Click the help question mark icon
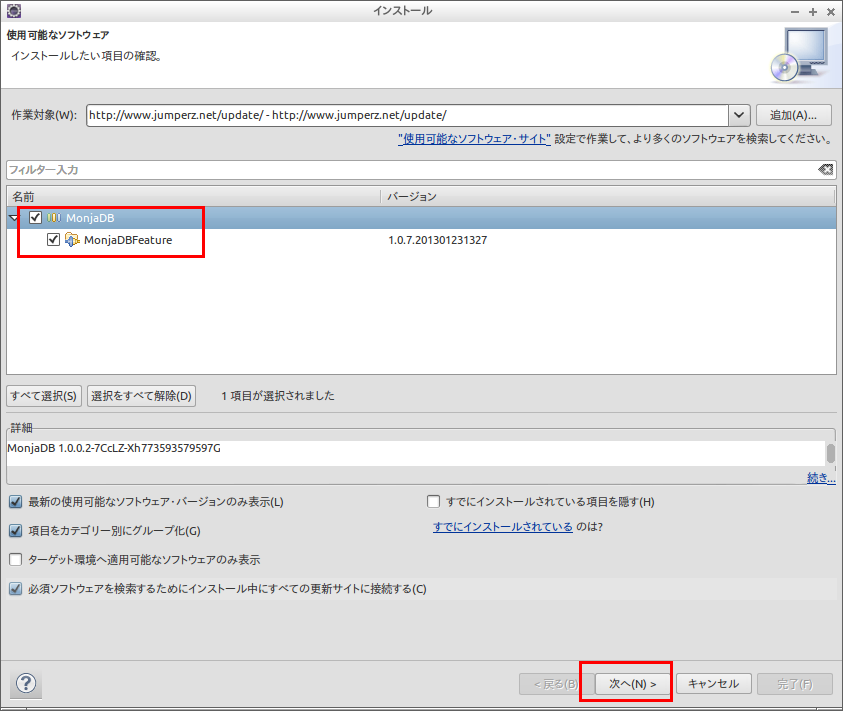Viewport: 843px width, 711px height. (26, 684)
